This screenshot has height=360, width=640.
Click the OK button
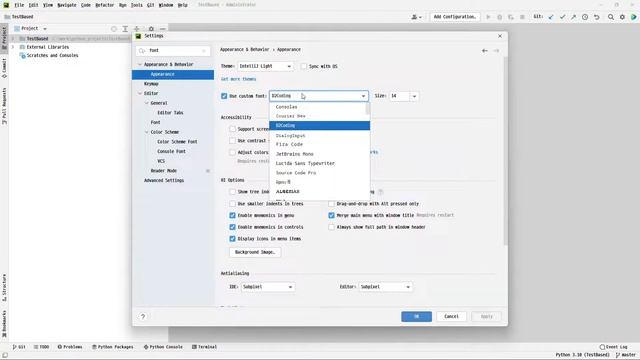coord(416,316)
